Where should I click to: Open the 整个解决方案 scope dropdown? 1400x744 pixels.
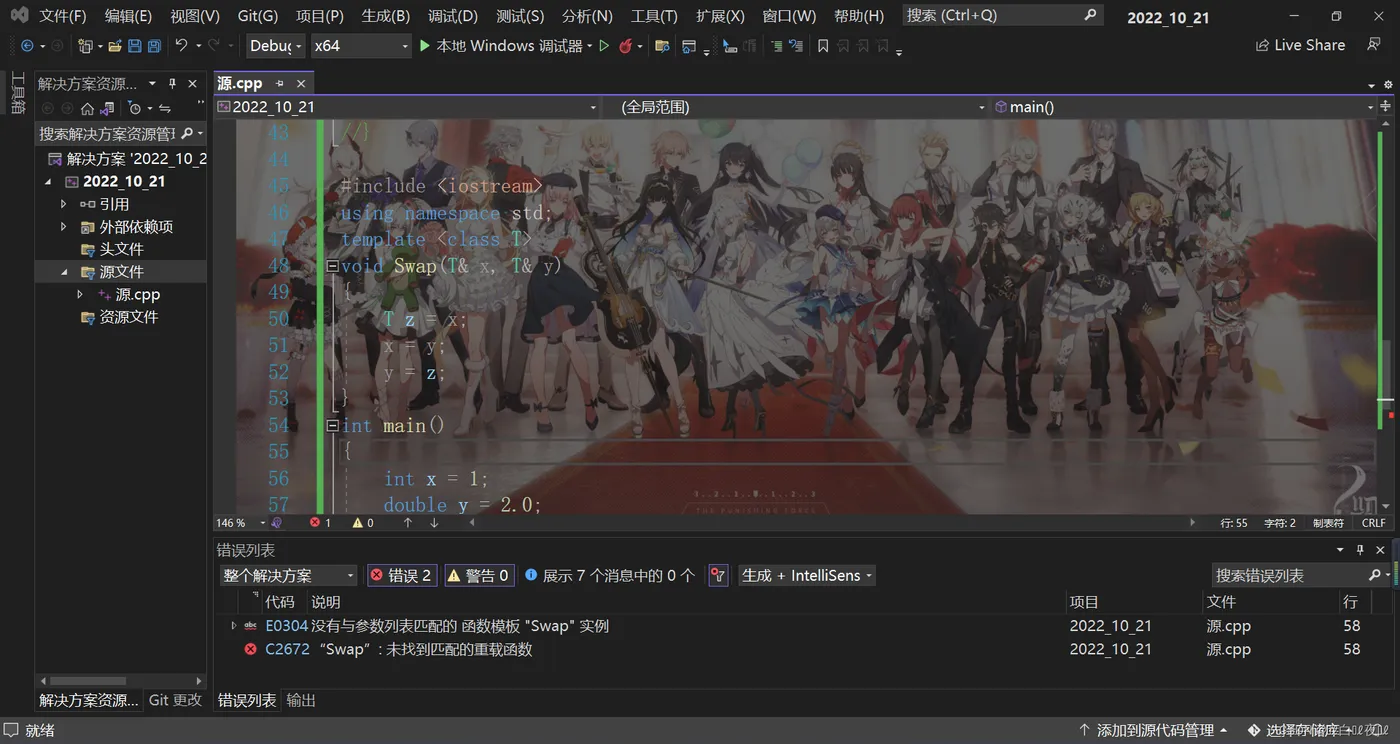pyautogui.click(x=288, y=575)
